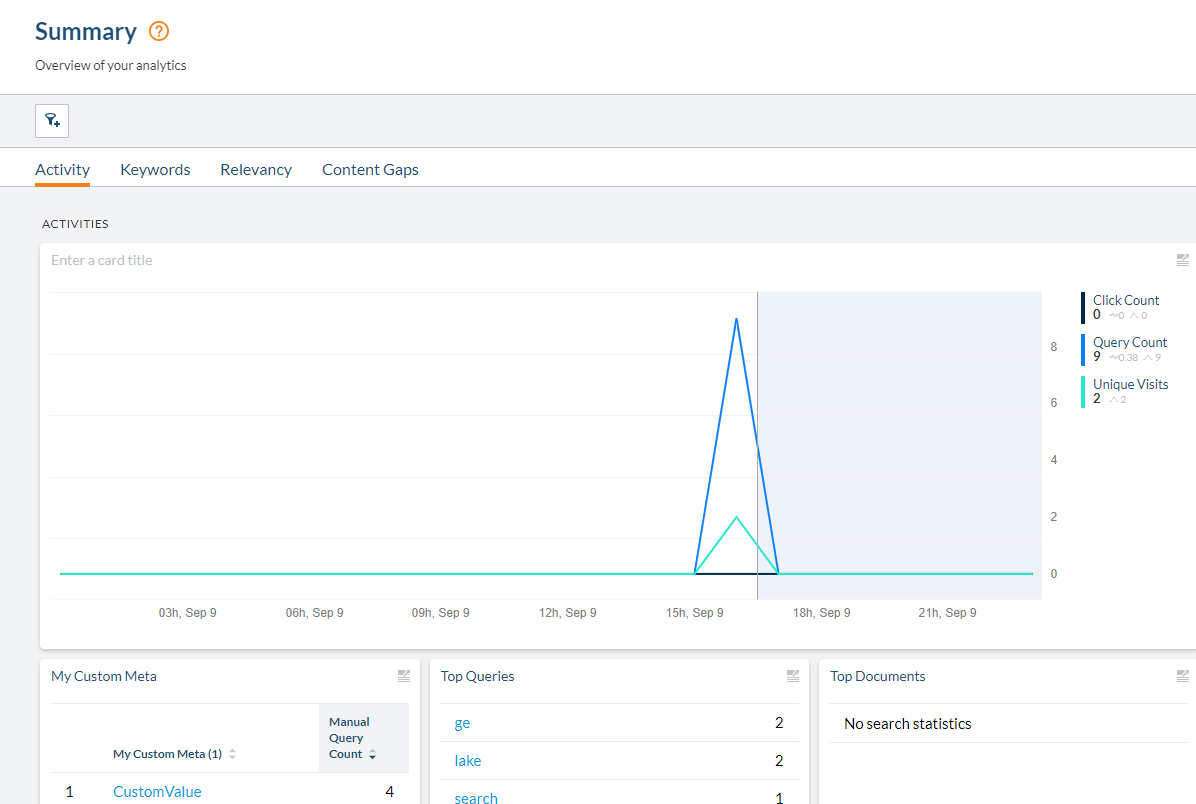The image size is (1196, 804).
Task: Open the CustomValue link
Action: point(157,792)
